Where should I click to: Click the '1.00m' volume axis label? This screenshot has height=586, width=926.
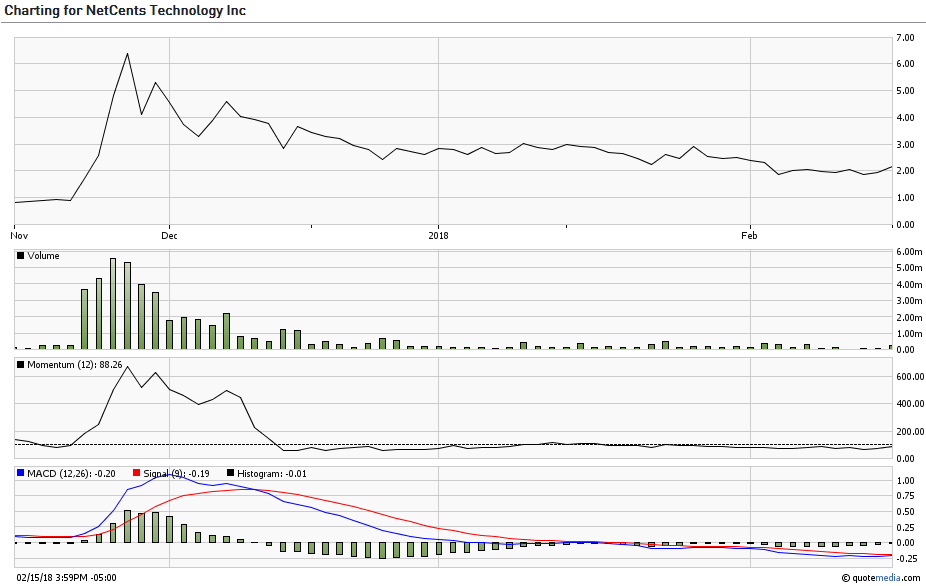tap(909, 334)
